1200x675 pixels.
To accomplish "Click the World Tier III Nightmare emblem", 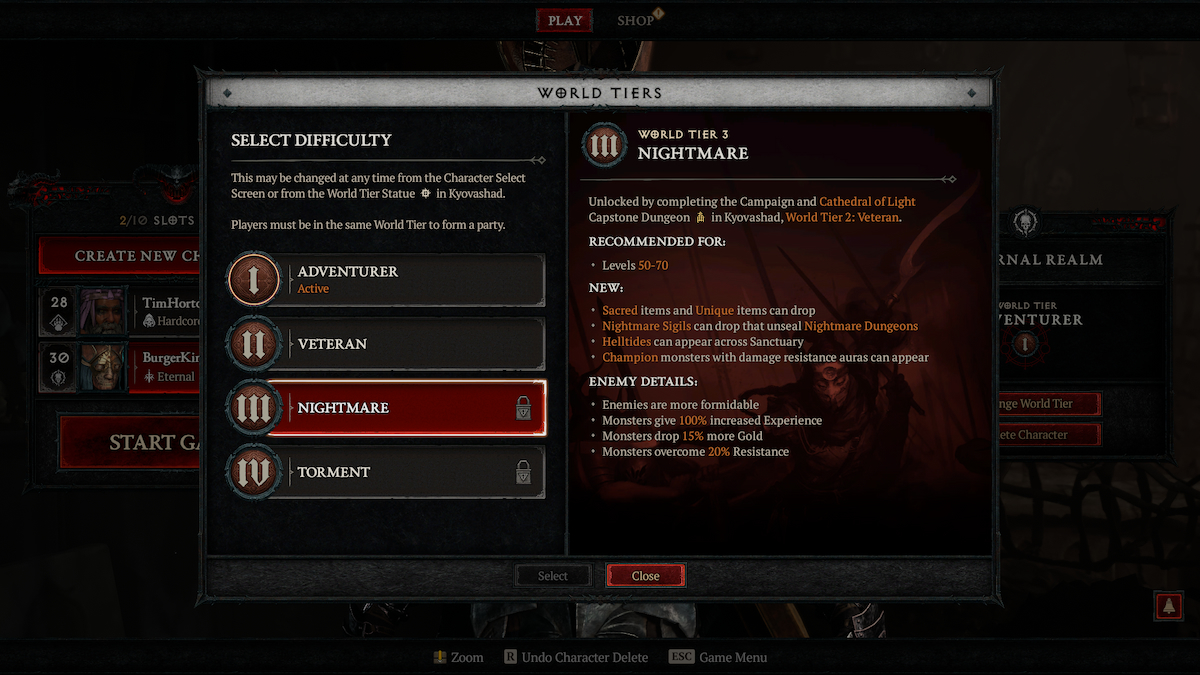I will pyautogui.click(x=253, y=408).
